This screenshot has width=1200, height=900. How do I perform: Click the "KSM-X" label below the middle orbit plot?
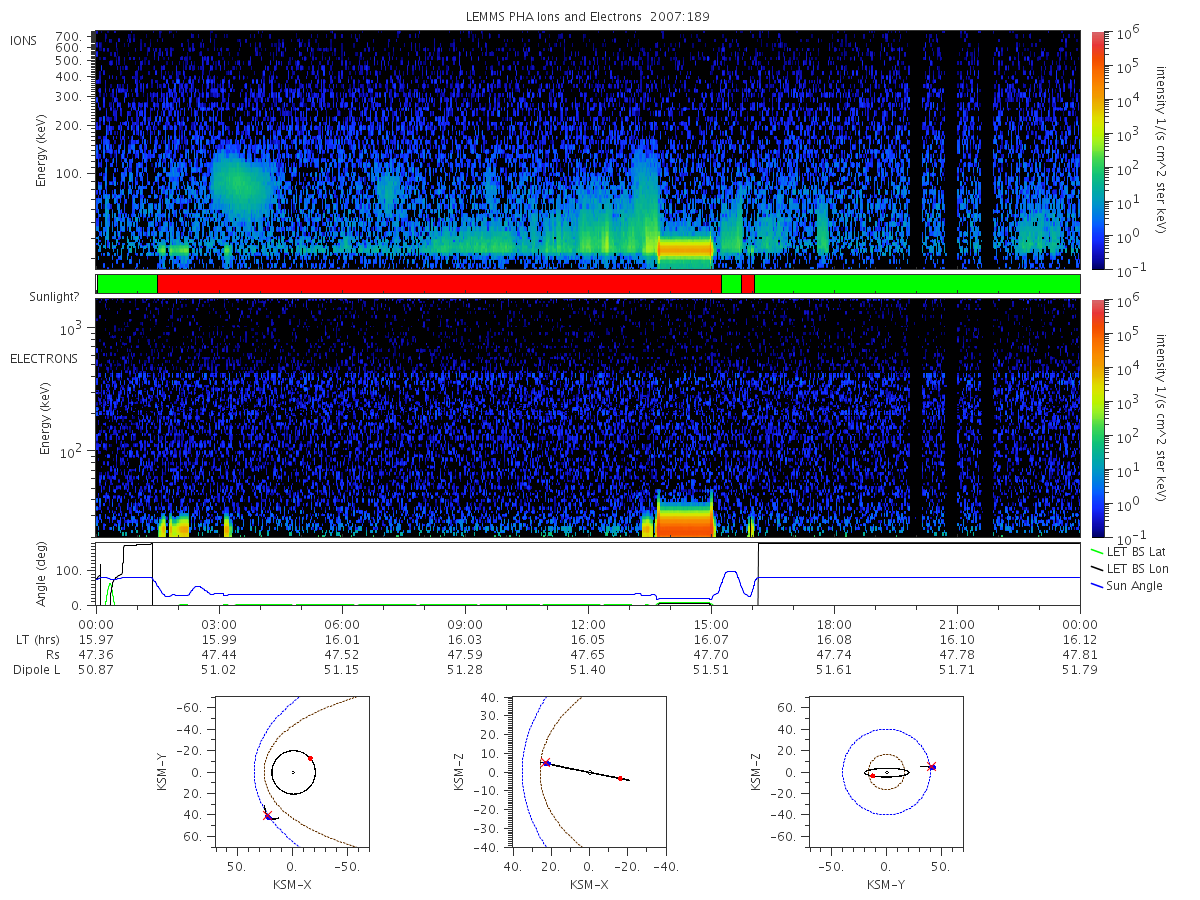[589, 885]
